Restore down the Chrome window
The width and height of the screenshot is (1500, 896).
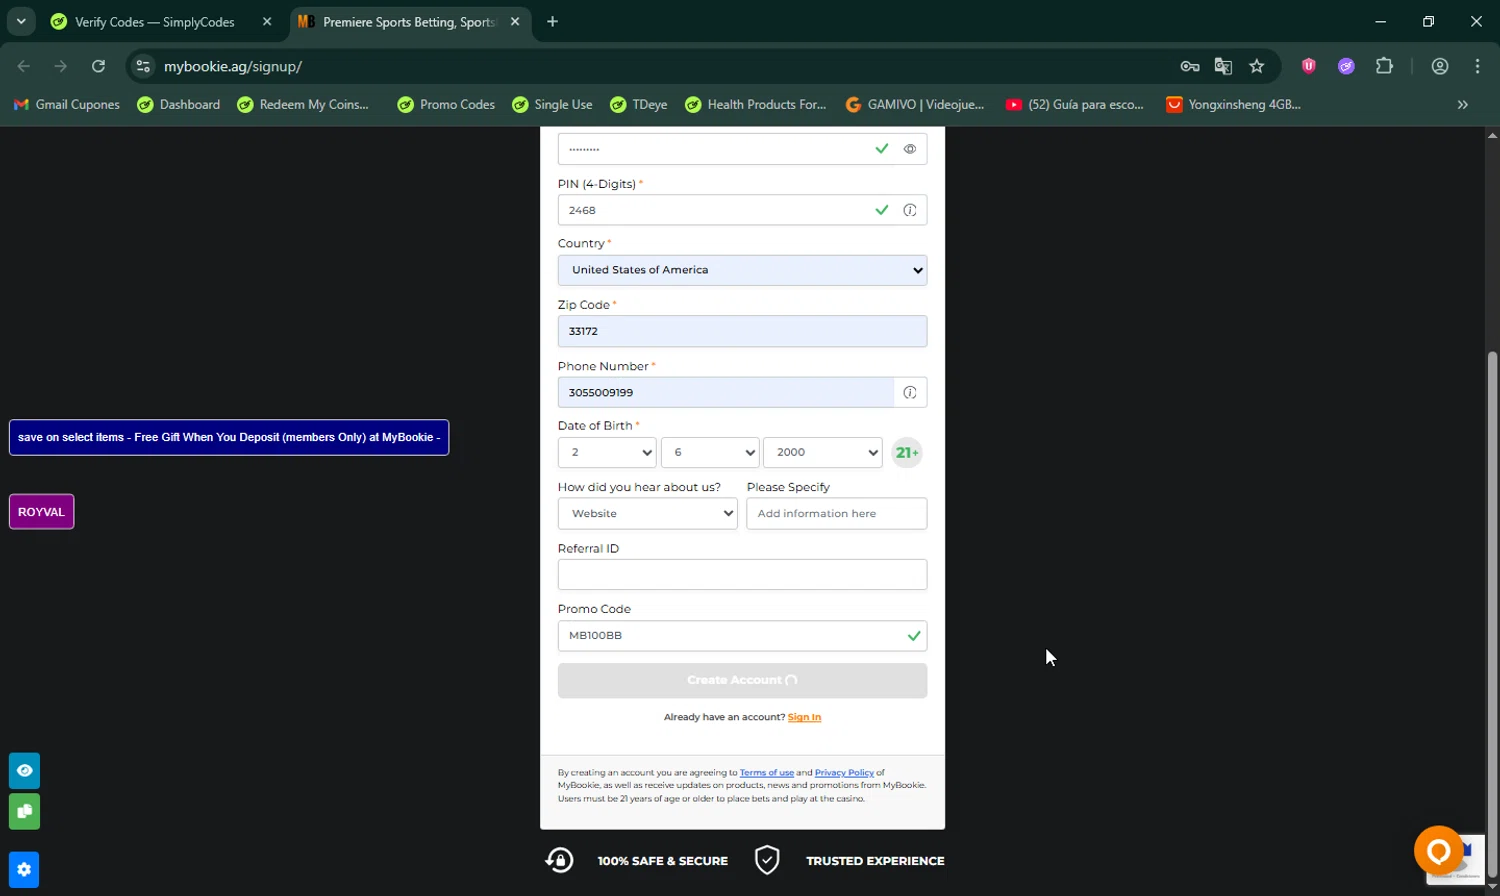pyautogui.click(x=1428, y=22)
